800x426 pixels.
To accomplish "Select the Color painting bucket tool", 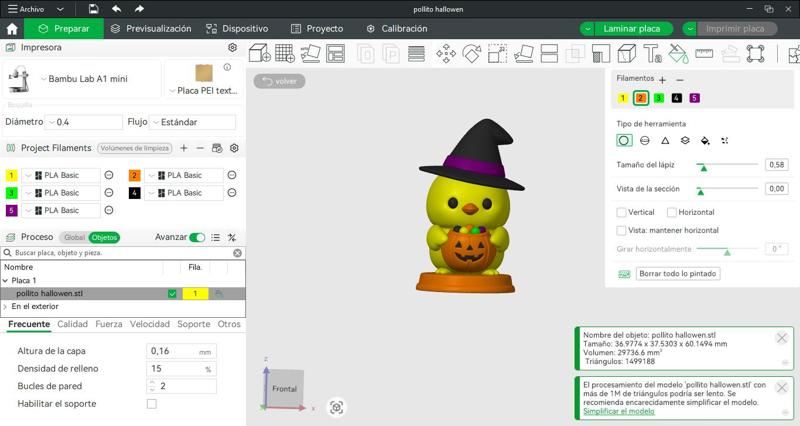I will click(x=678, y=53).
